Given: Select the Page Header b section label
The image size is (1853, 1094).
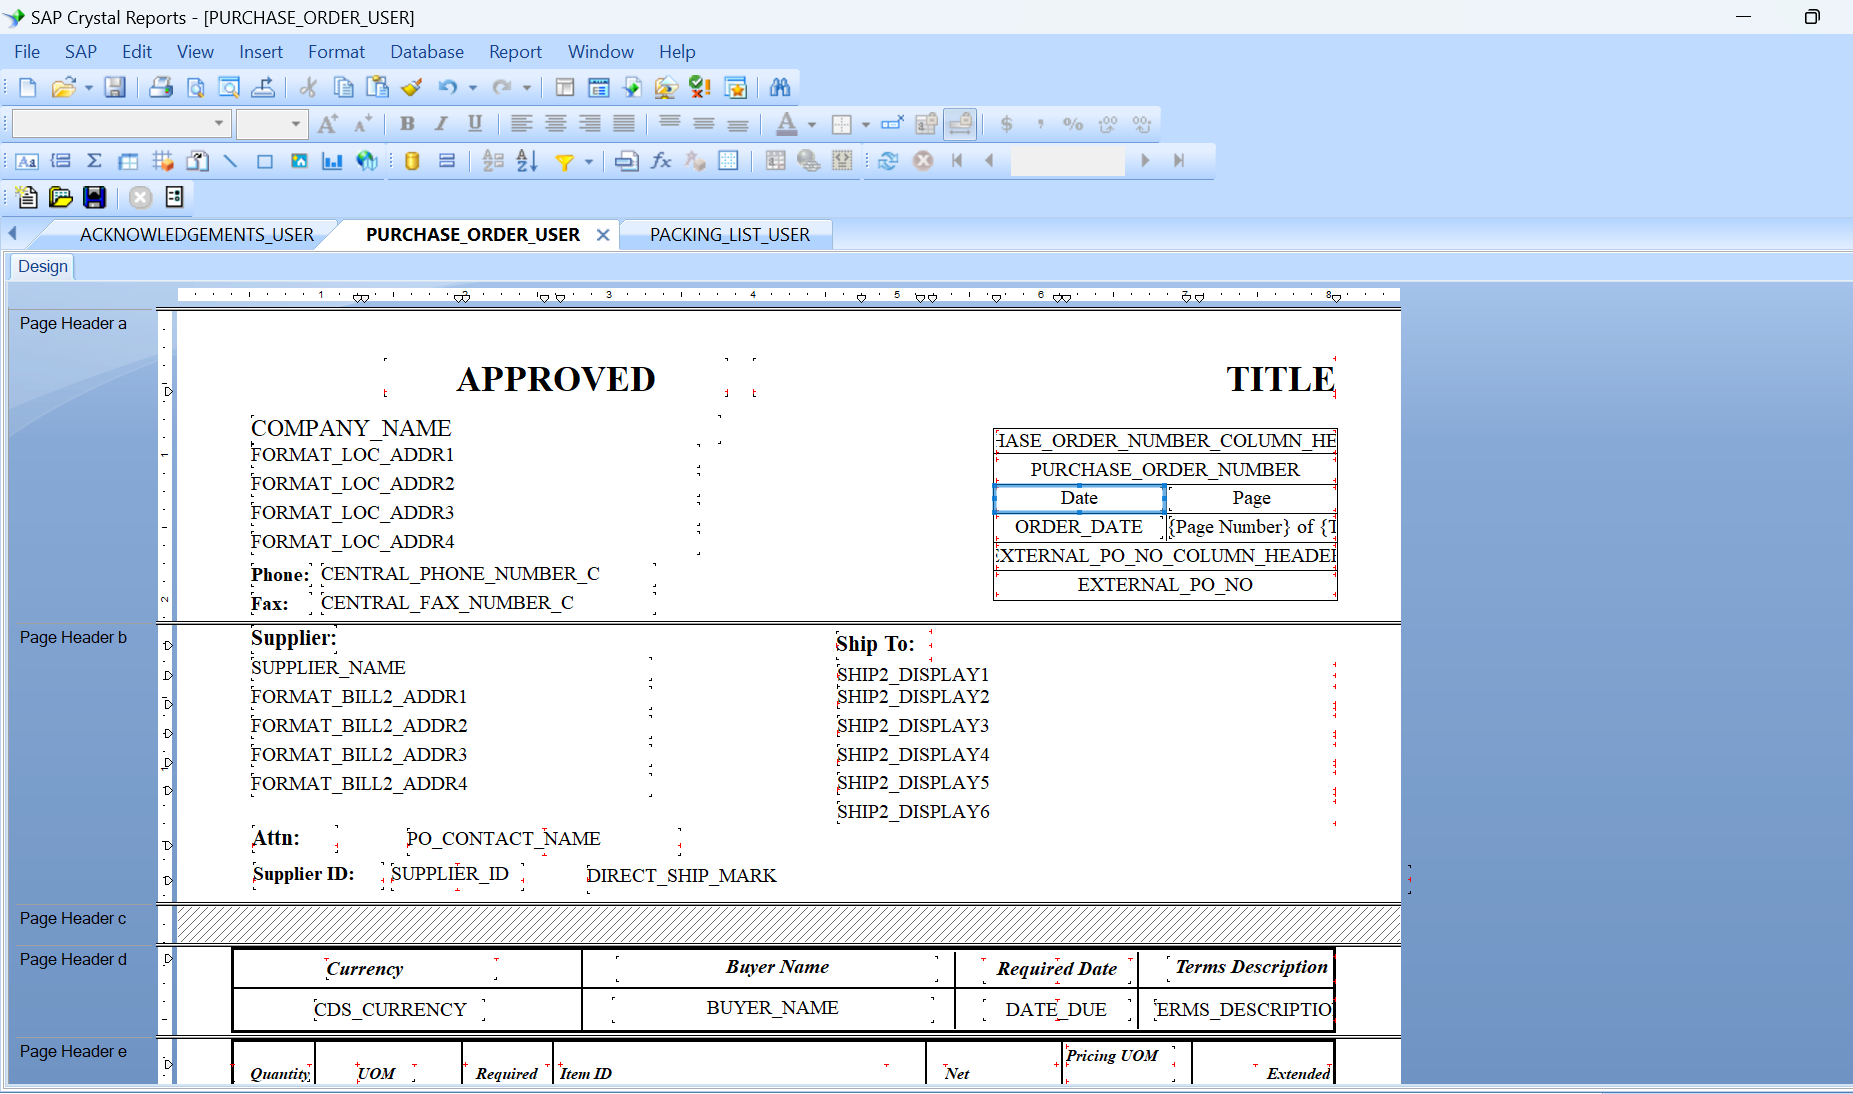Looking at the screenshot, I should (x=73, y=638).
